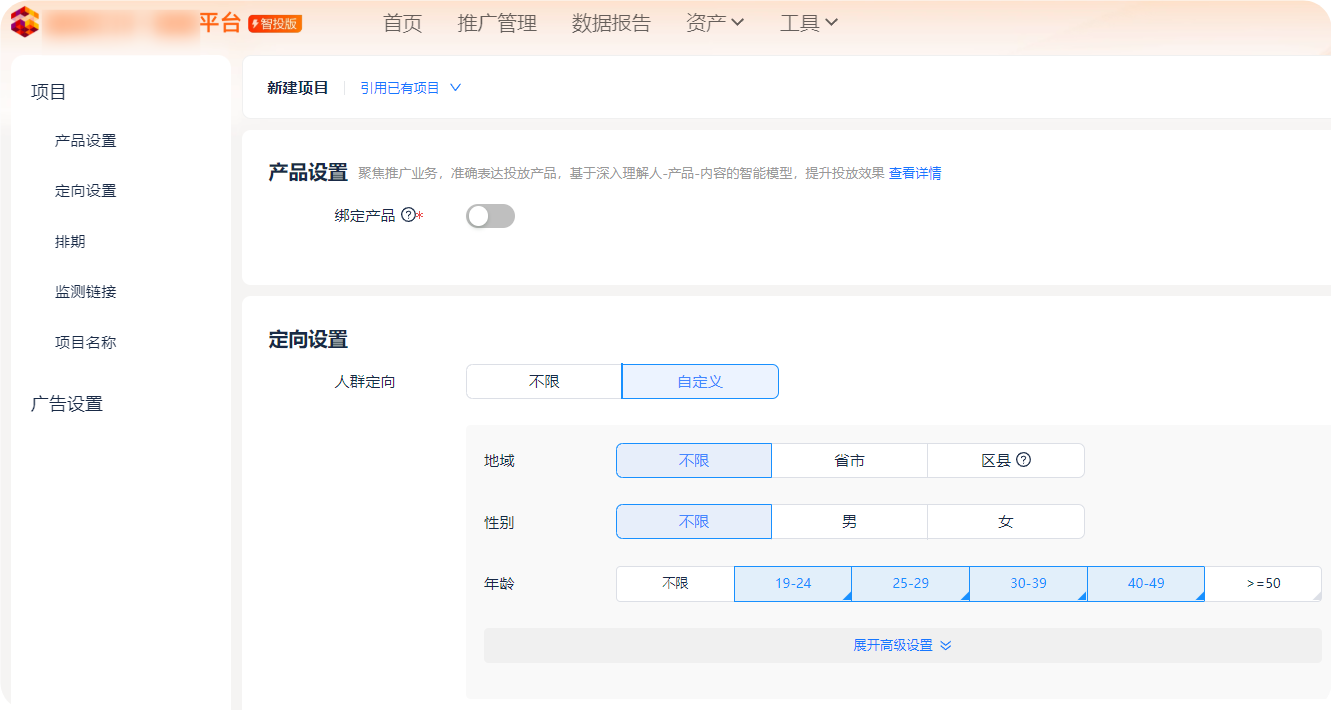1331x710 pixels.
Task: Open help icon next to 区县
Action: tap(1023, 460)
